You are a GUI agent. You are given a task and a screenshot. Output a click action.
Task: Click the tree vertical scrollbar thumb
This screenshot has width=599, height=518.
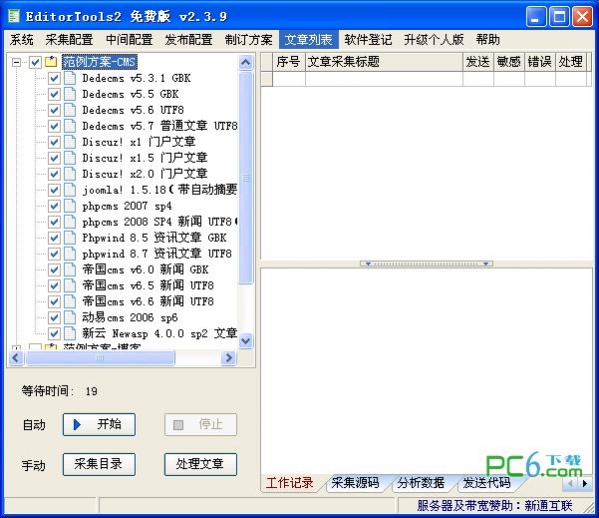[x=246, y=178]
